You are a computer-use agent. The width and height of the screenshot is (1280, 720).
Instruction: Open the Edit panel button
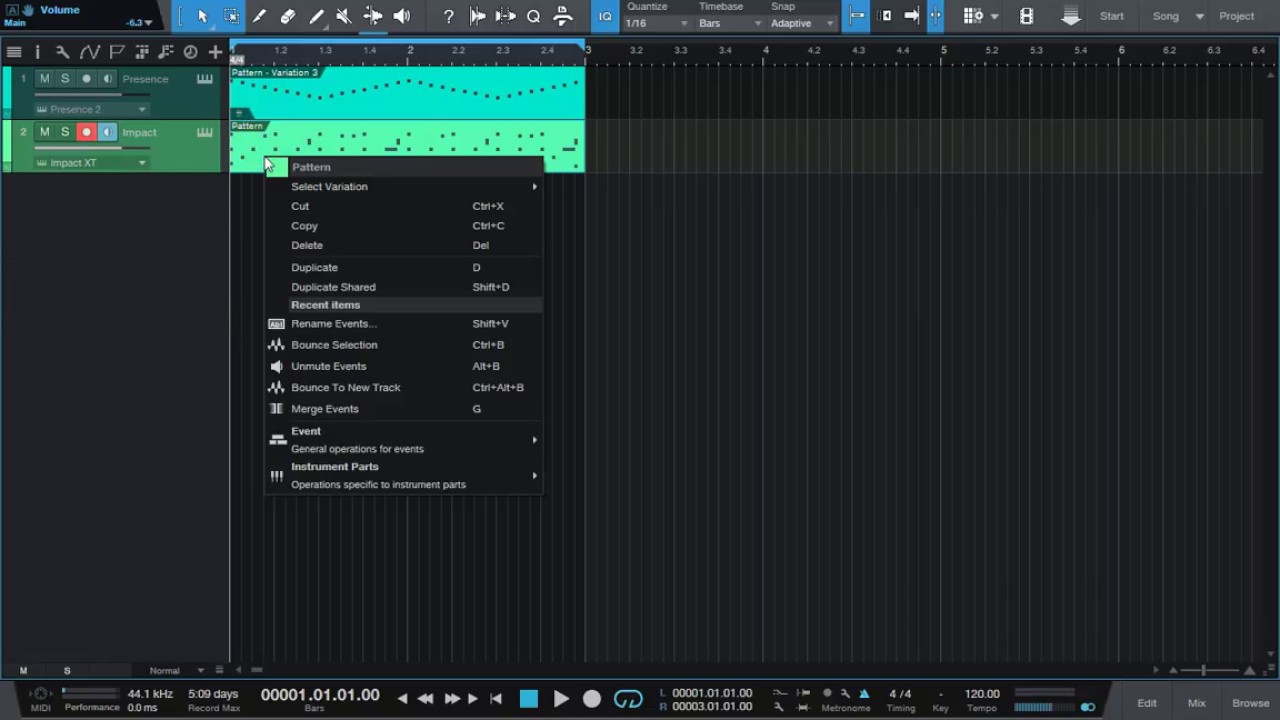(1147, 703)
